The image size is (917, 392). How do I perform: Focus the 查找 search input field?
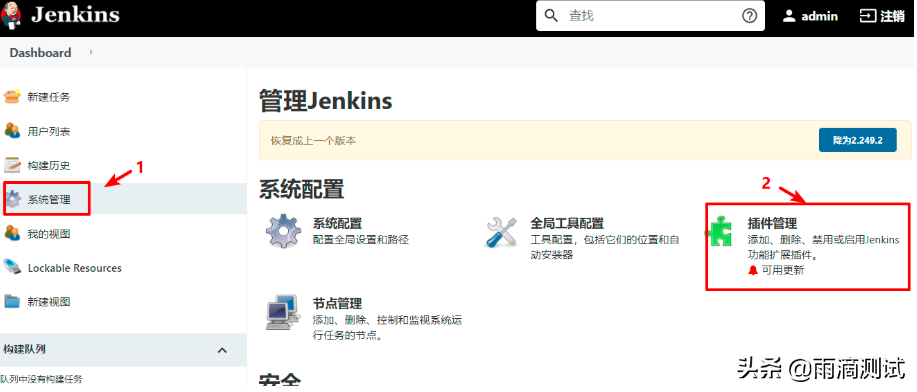[650, 16]
